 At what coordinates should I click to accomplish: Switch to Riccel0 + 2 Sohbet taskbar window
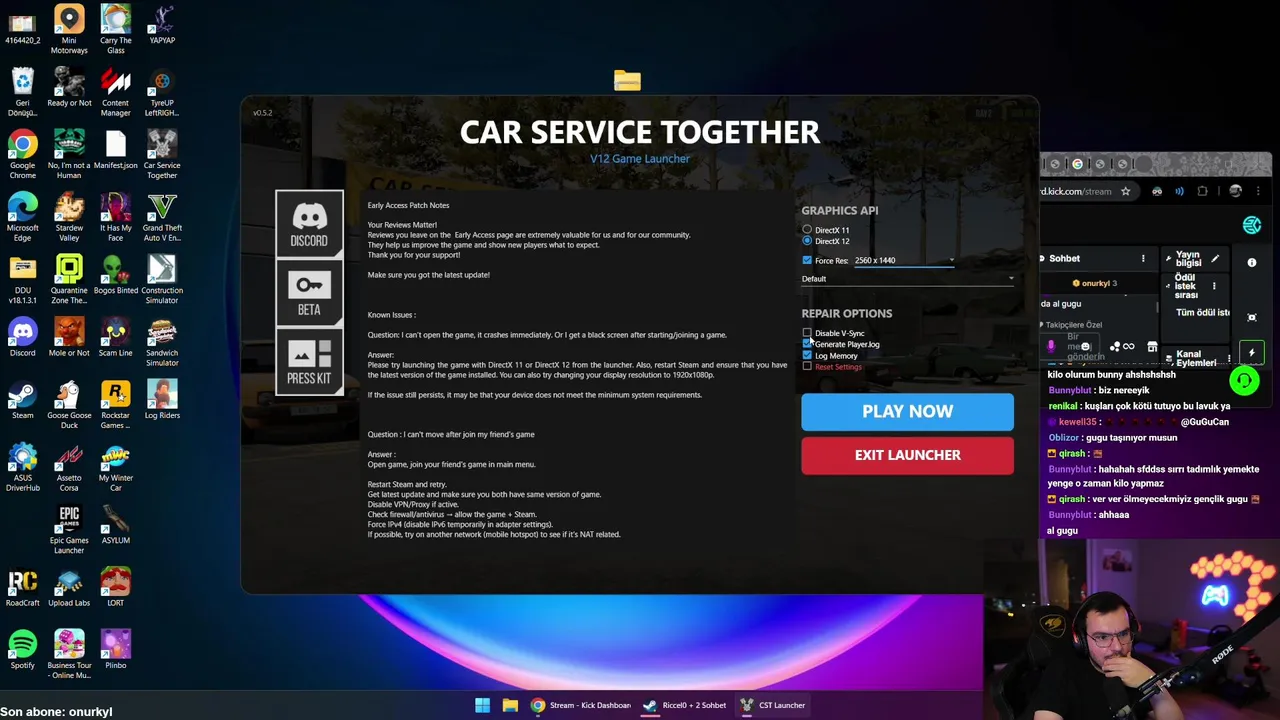685,705
